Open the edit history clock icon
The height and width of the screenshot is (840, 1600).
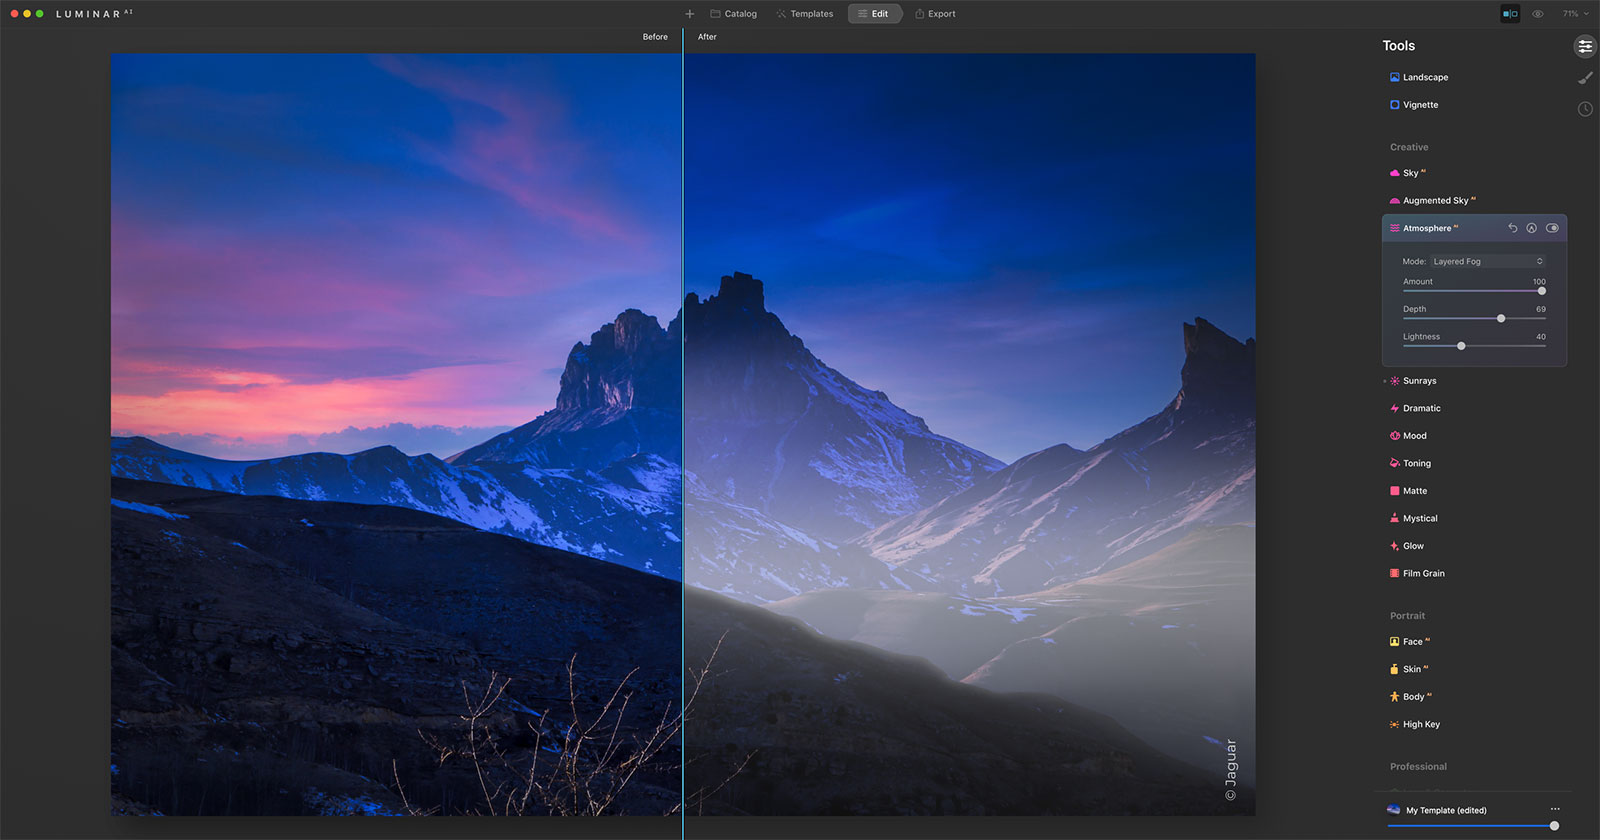(x=1585, y=109)
